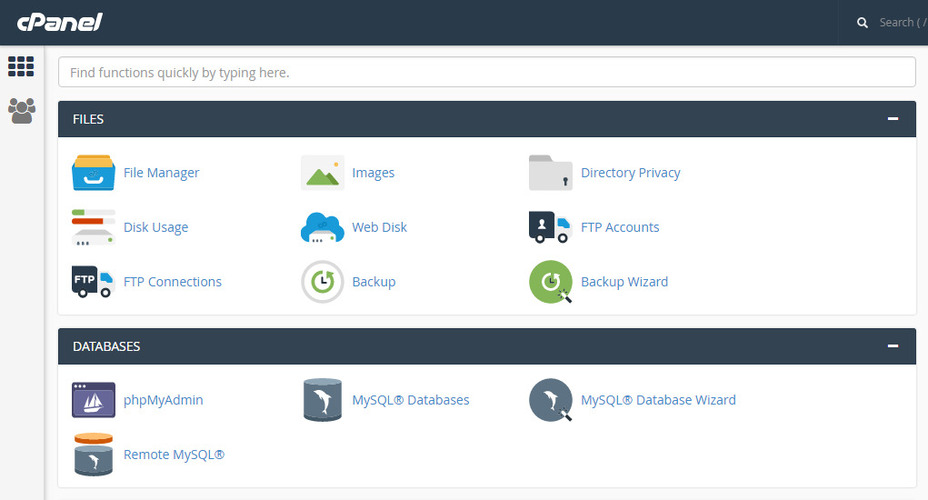The height and width of the screenshot is (500, 928).
Task: Open the File Manager icon
Action: click(x=93, y=173)
